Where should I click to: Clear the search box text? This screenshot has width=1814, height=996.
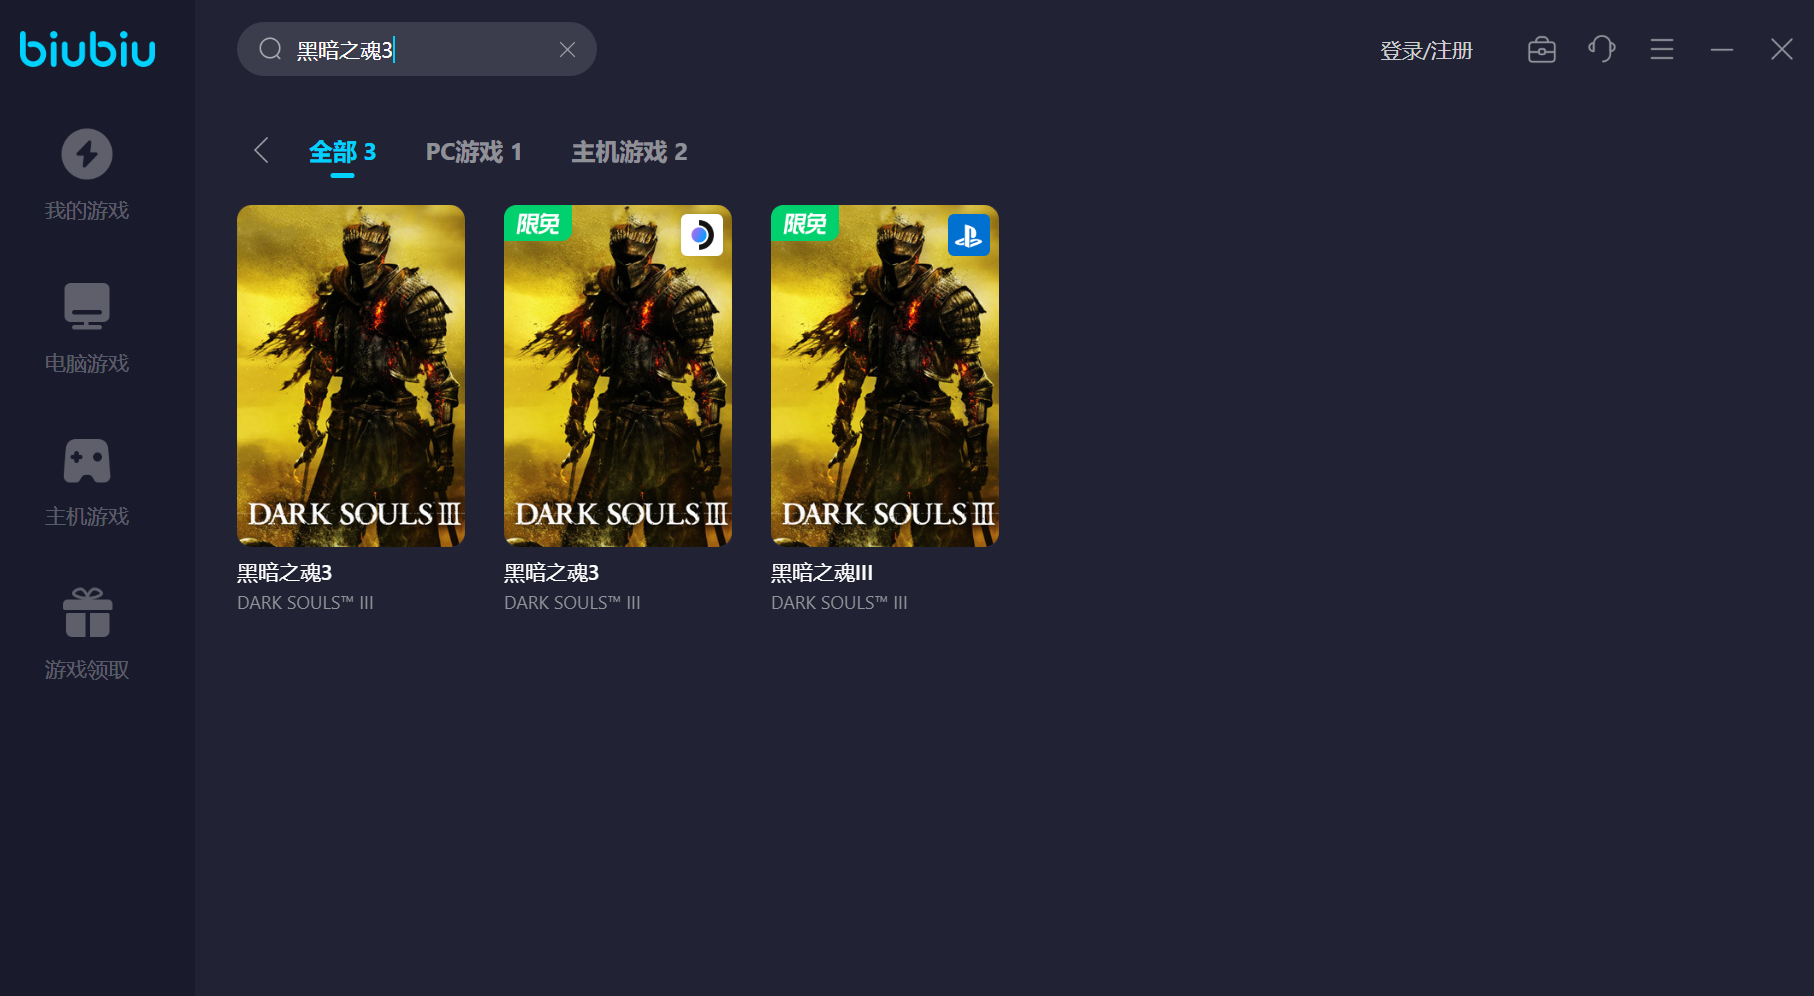click(x=567, y=50)
